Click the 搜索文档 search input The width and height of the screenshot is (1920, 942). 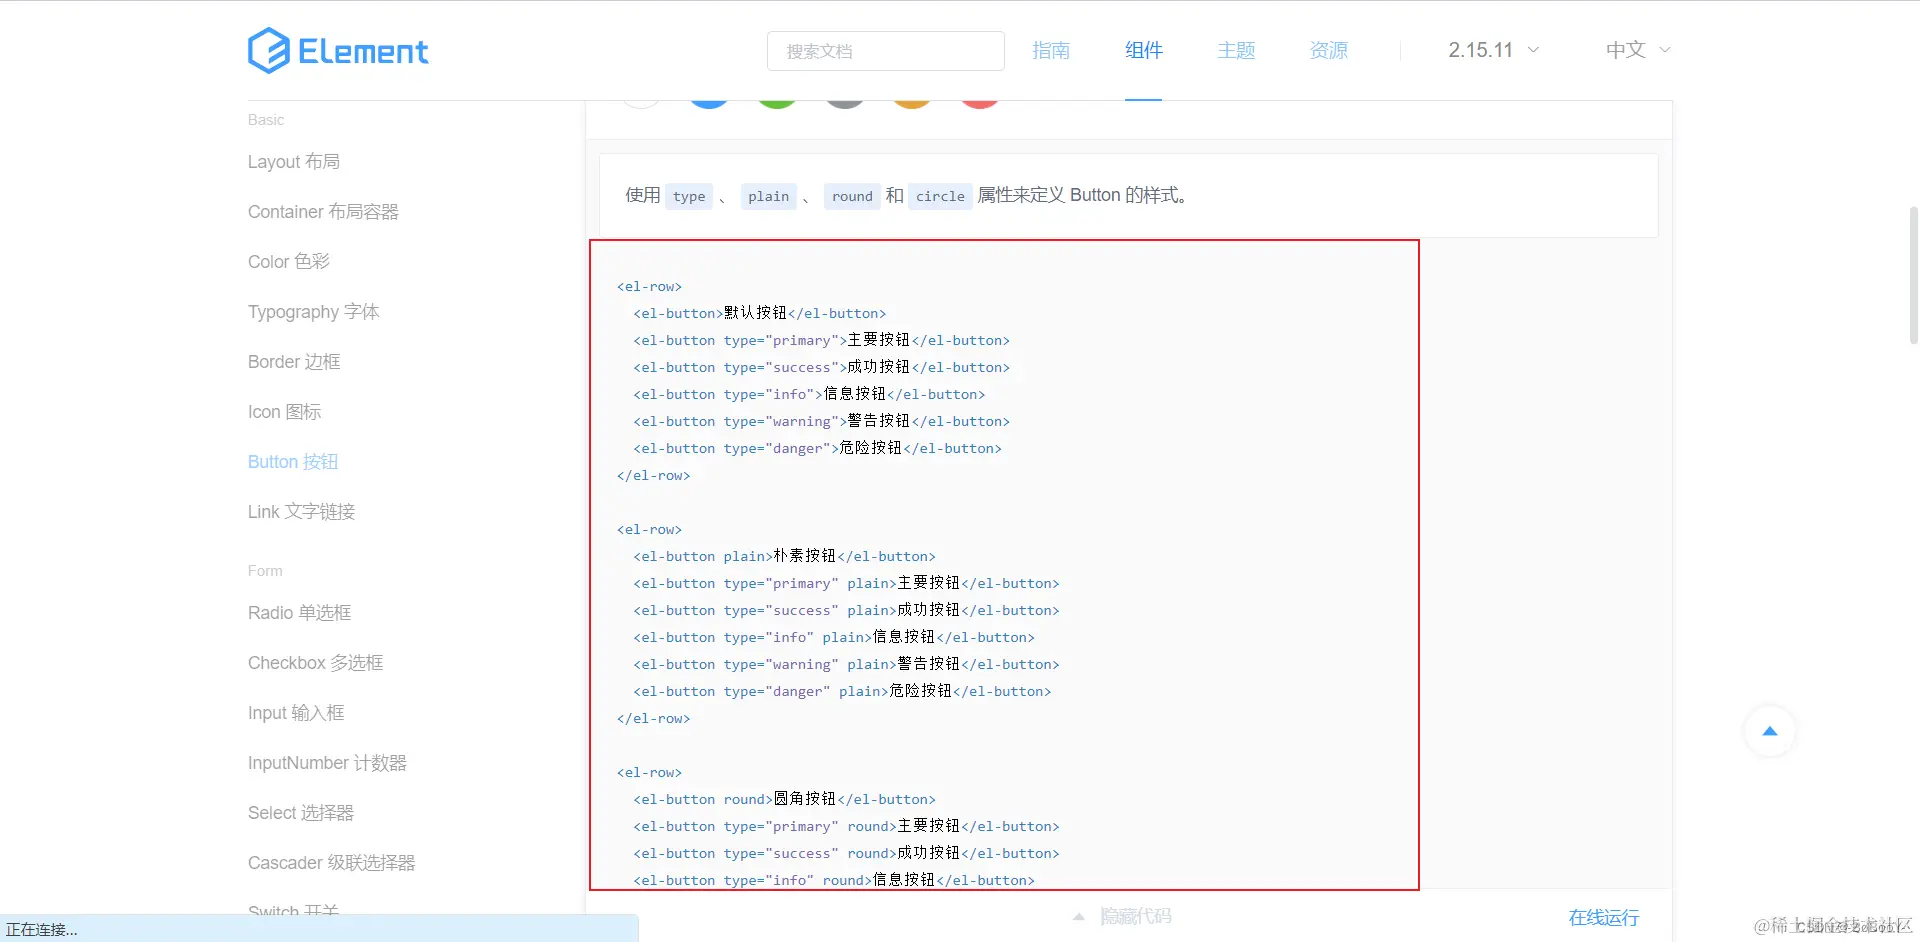(885, 50)
